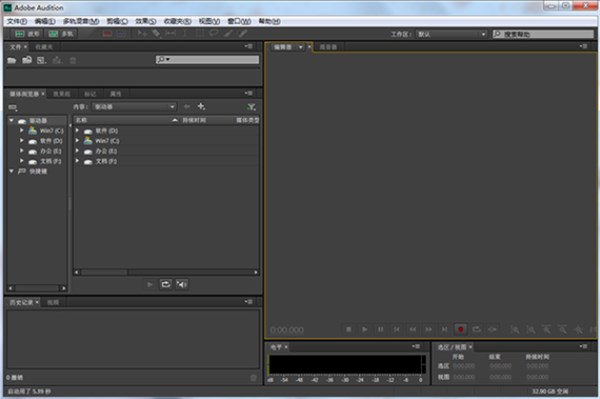Viewport: 600px width, 399px height.
Task: Select the Paintbrush Selection tool
Action: [228, 33]
